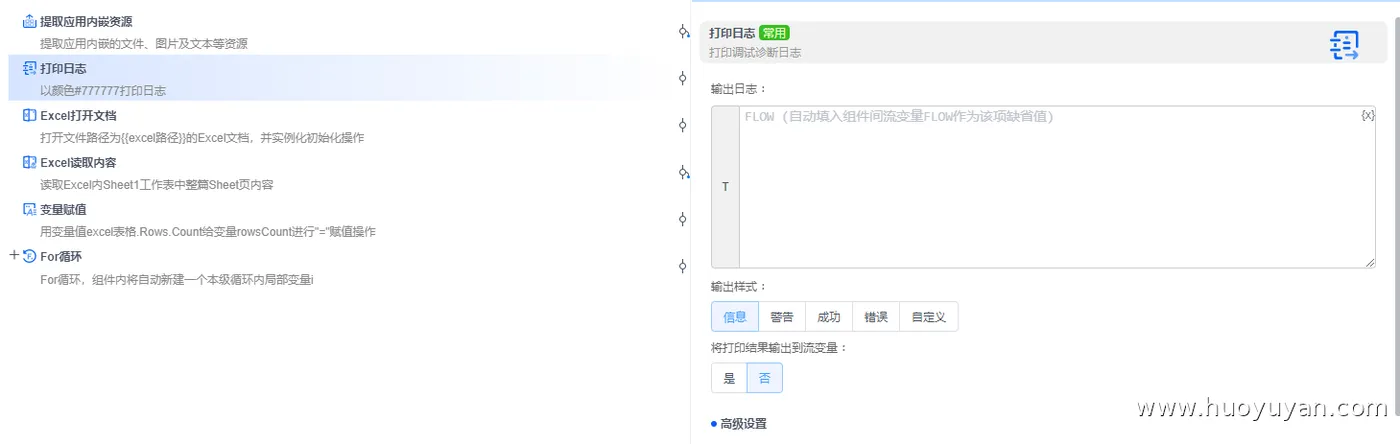Click the 输出日志 field label
1400x444 pixels.
739,89
